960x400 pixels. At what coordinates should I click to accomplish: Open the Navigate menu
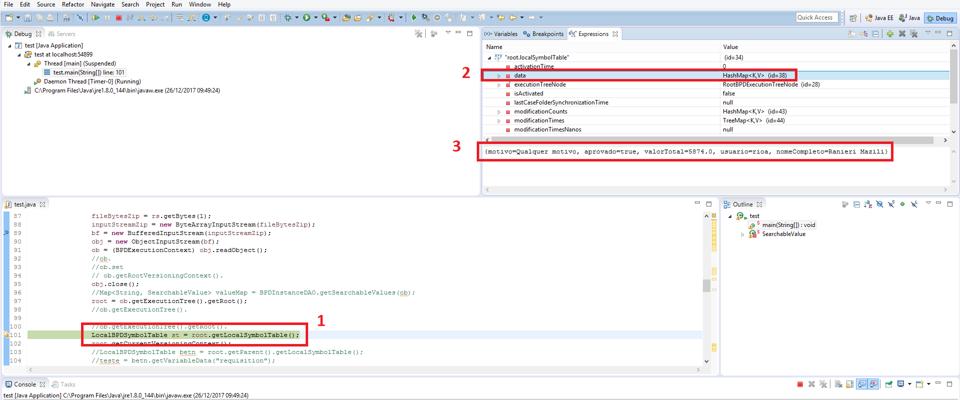tap(102, 4)
